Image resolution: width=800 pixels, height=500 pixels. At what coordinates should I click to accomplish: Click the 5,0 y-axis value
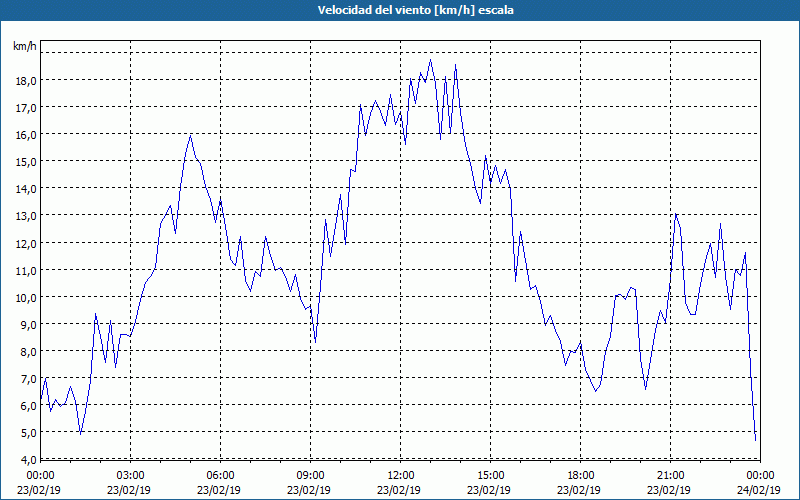click(28, 433)
